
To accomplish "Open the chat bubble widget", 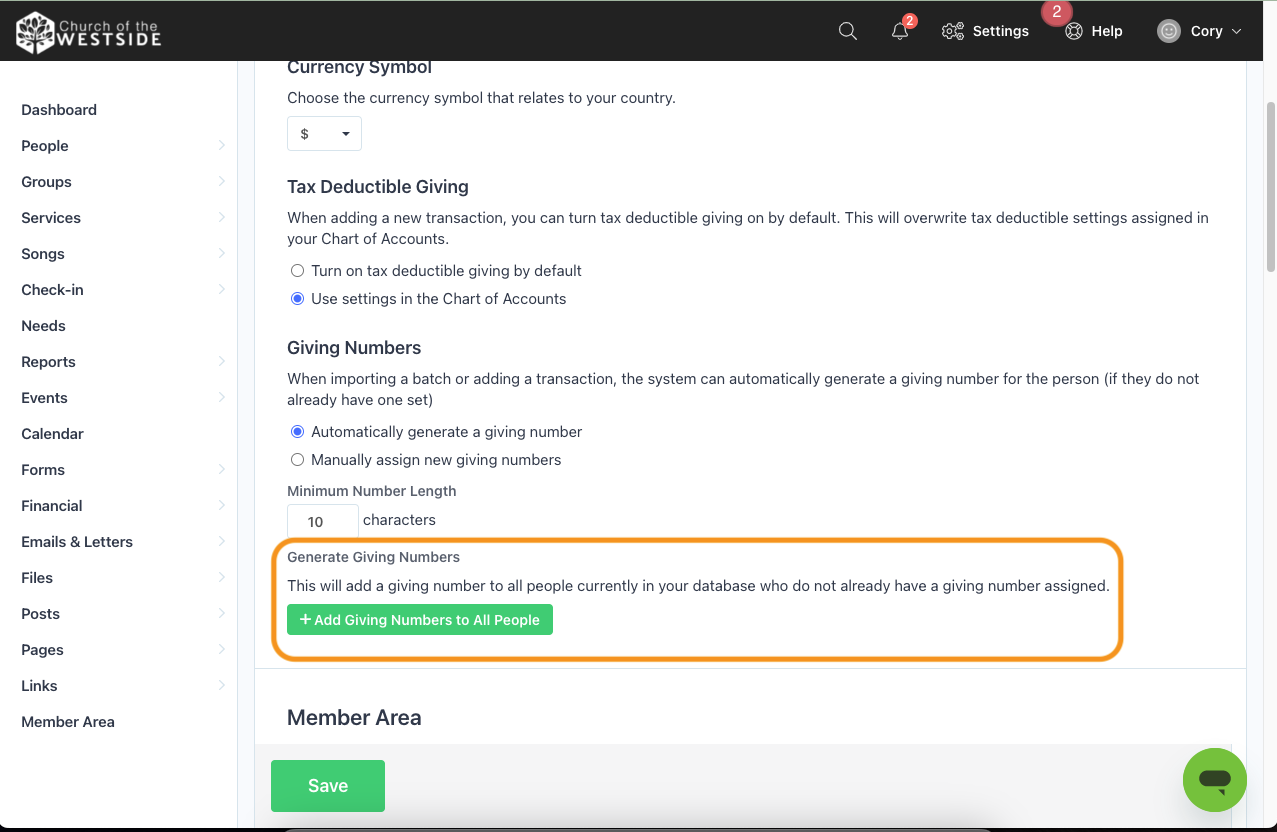I will (1214, 780).
